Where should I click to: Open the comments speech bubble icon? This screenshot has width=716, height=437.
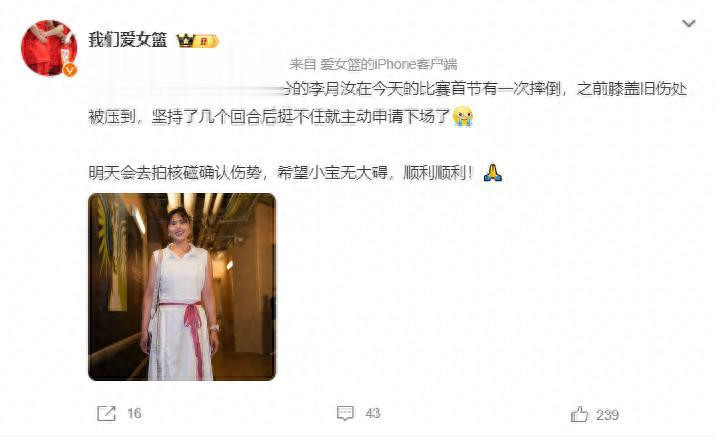[x=345, y=413]
